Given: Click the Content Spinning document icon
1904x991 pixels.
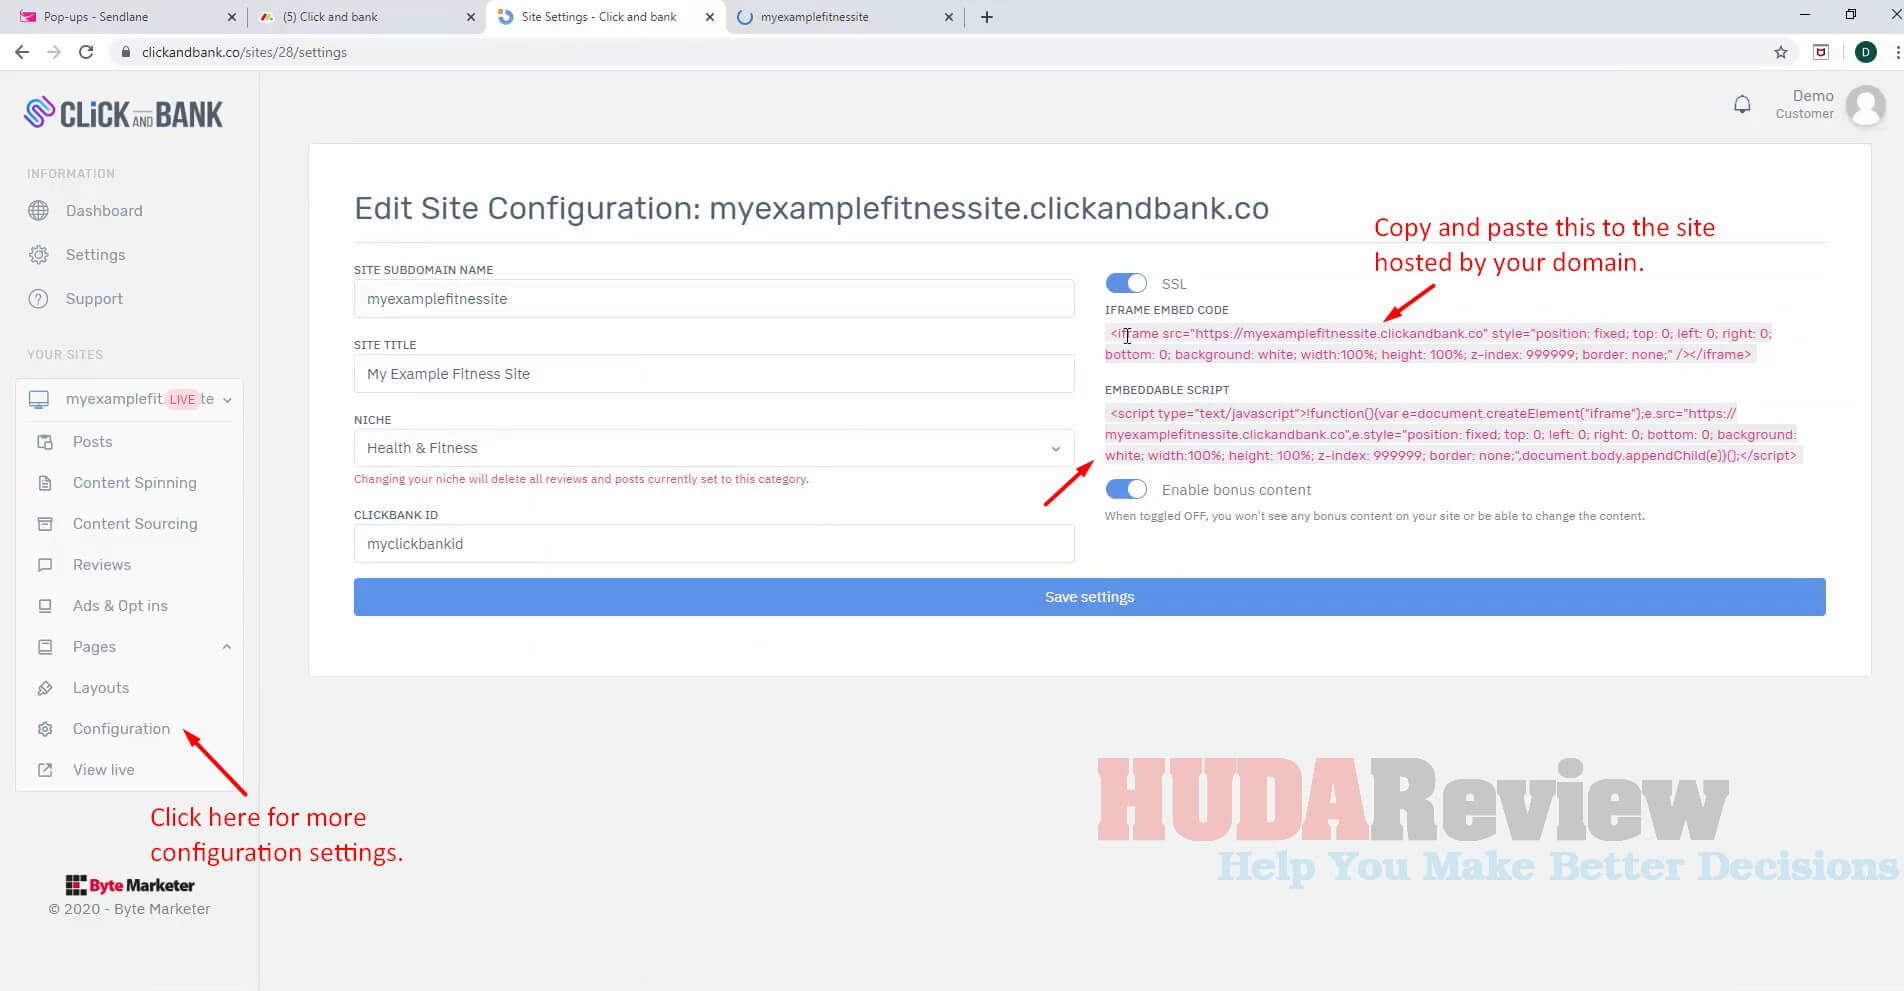Looking at the screenshot, I should [45, 483].
